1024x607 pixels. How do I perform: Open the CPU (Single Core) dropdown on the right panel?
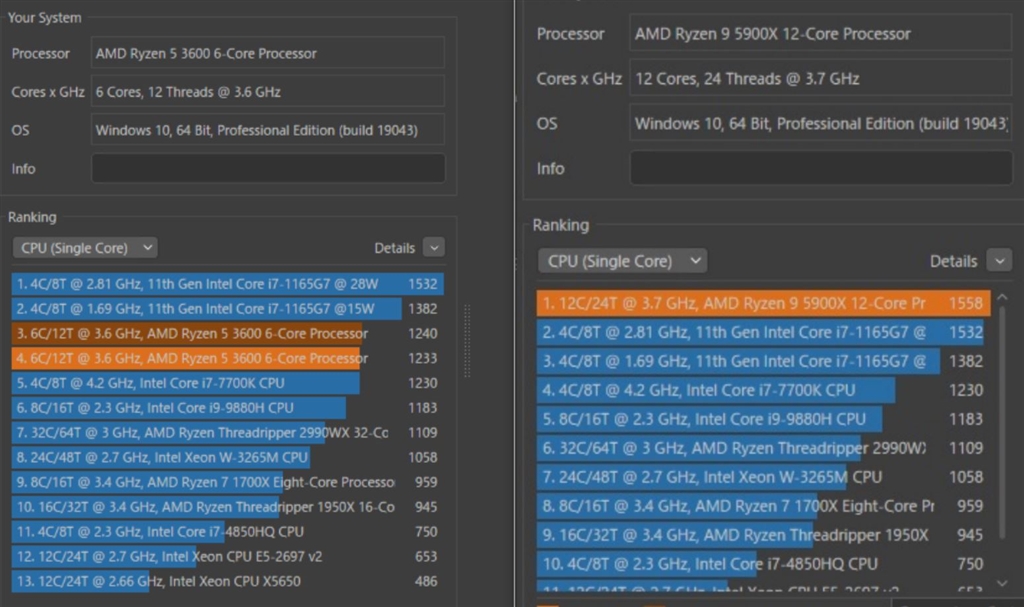pos(621,260)
